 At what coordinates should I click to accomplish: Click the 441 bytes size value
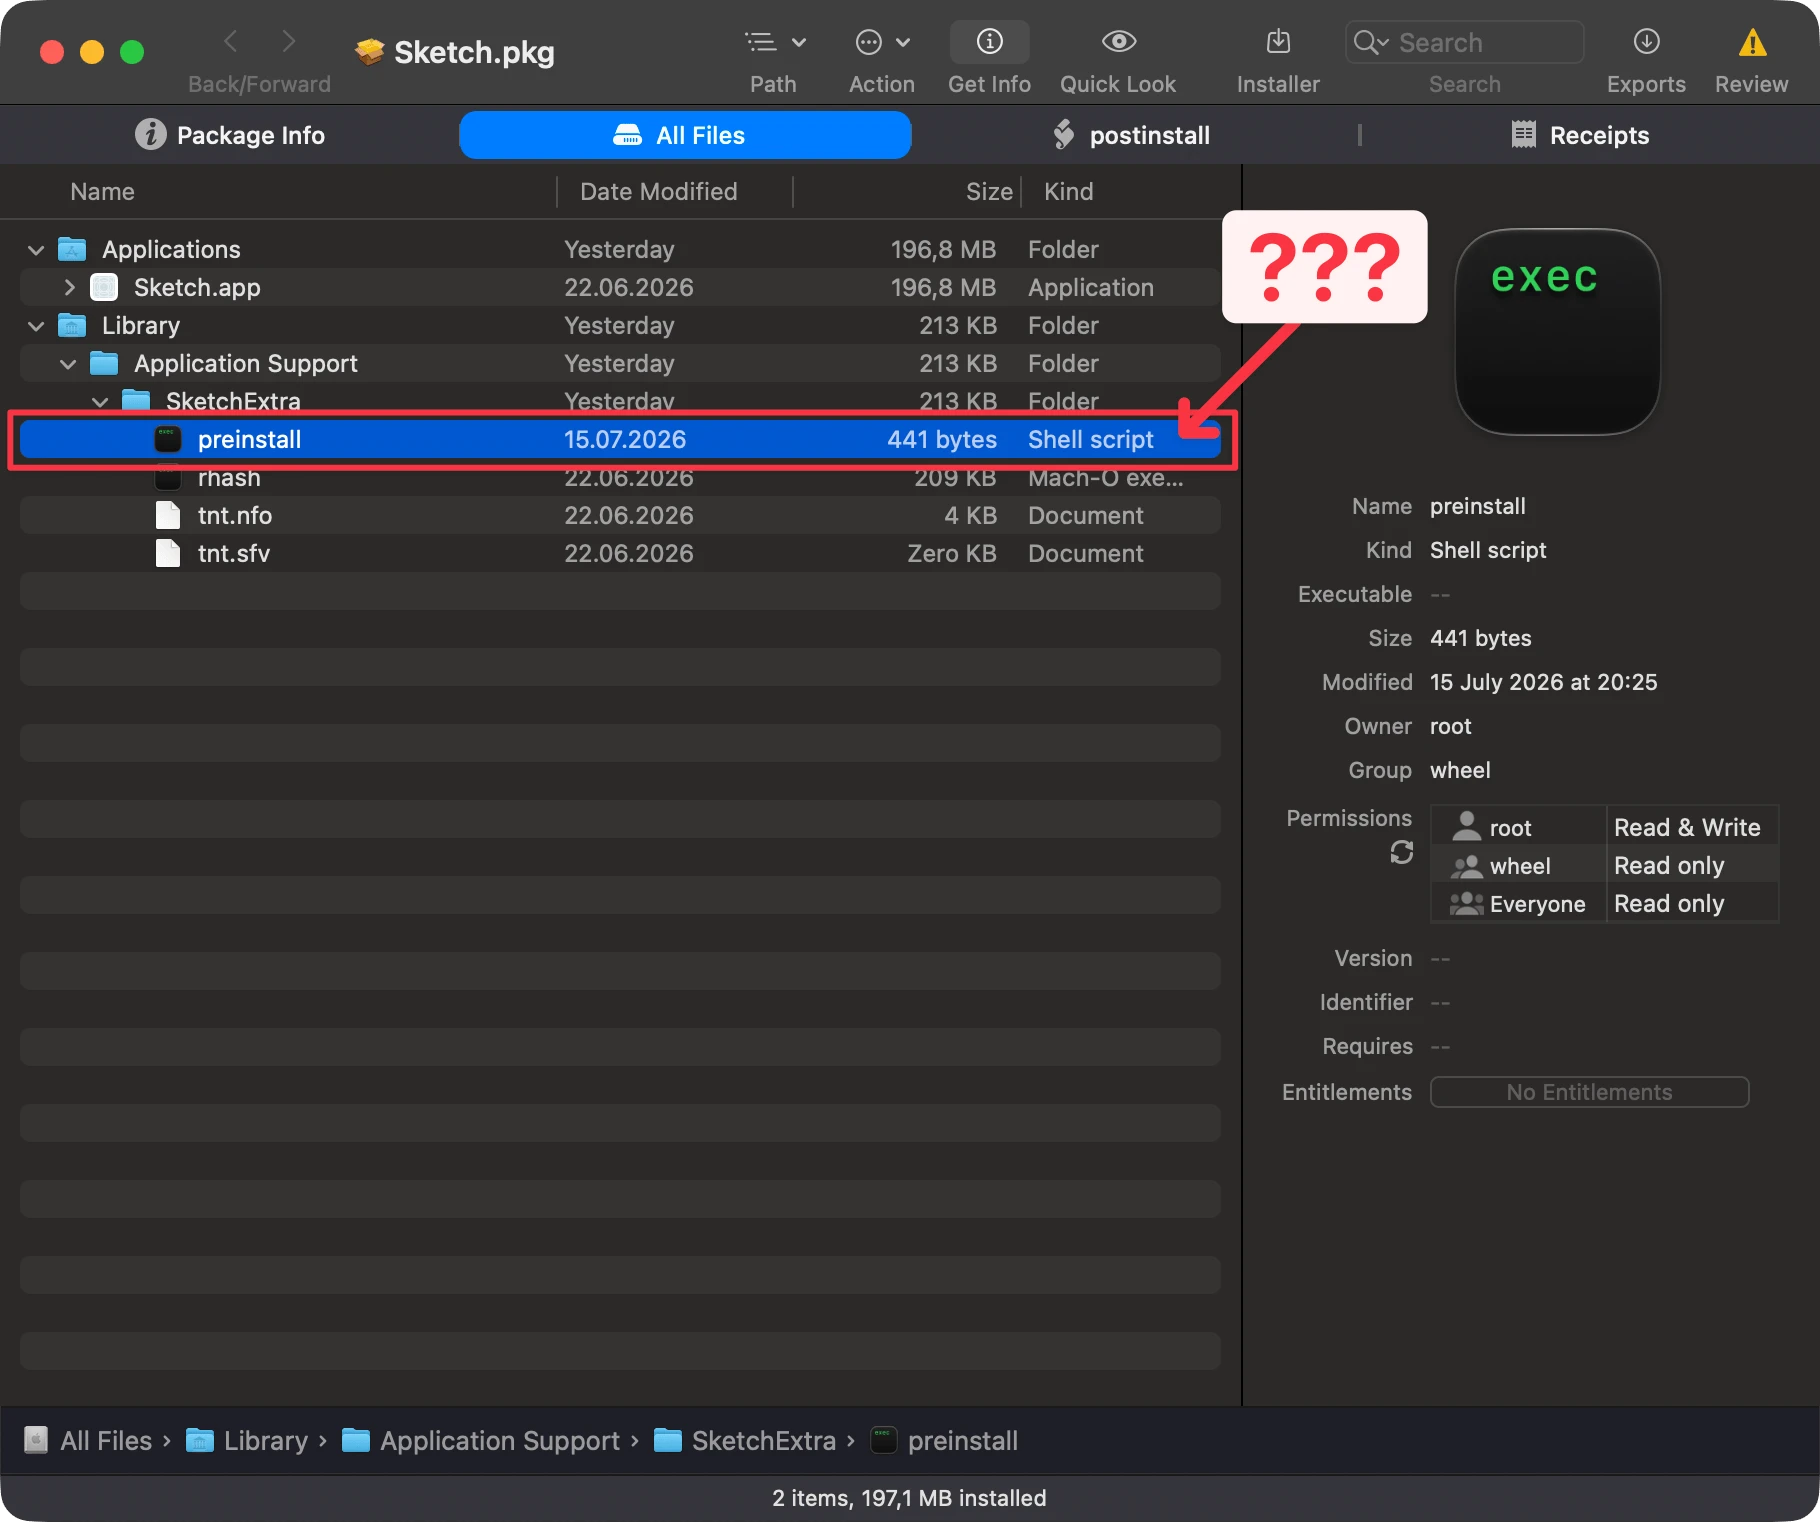1481,638
